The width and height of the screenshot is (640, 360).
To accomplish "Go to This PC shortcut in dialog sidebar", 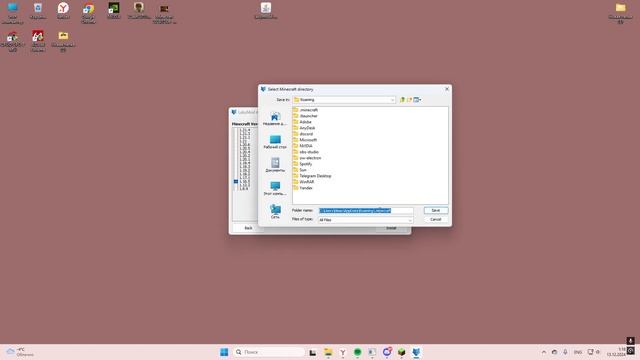I will 275,188.
